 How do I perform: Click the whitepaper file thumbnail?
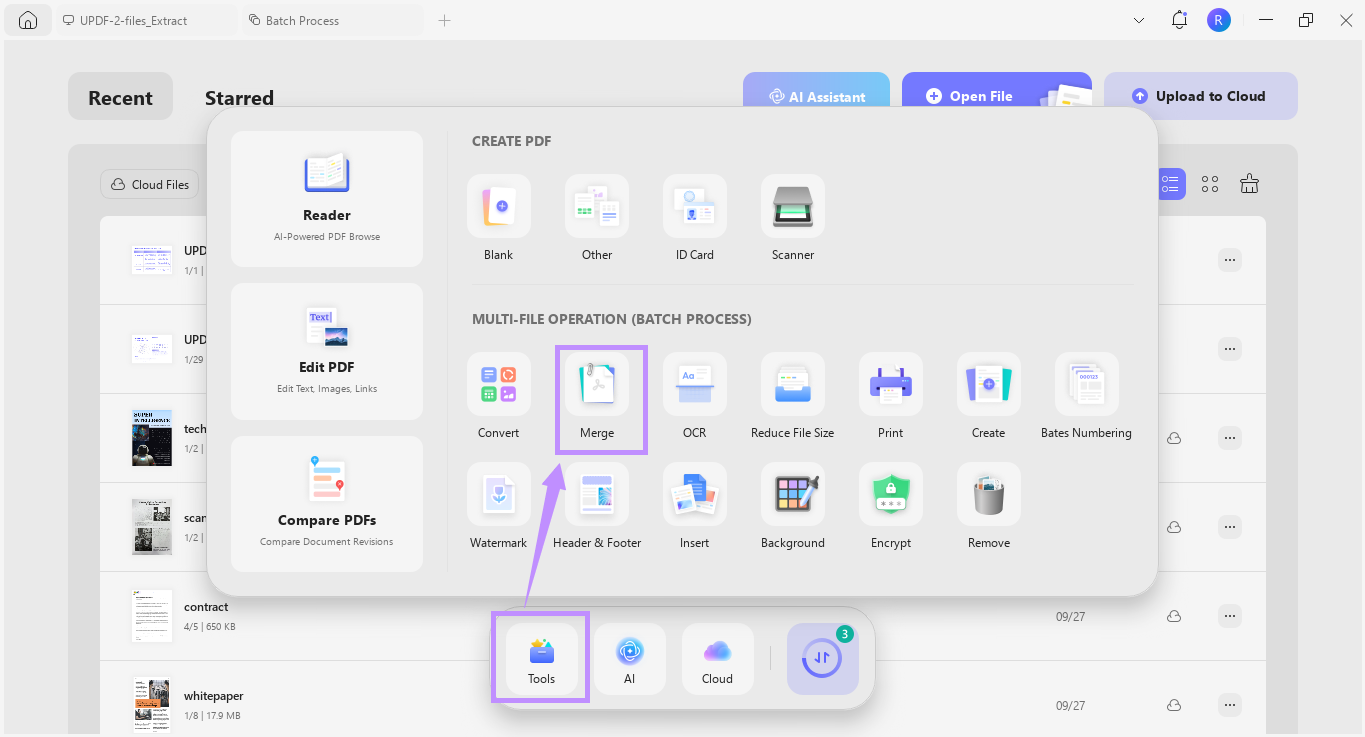click(x=151, y=704)
